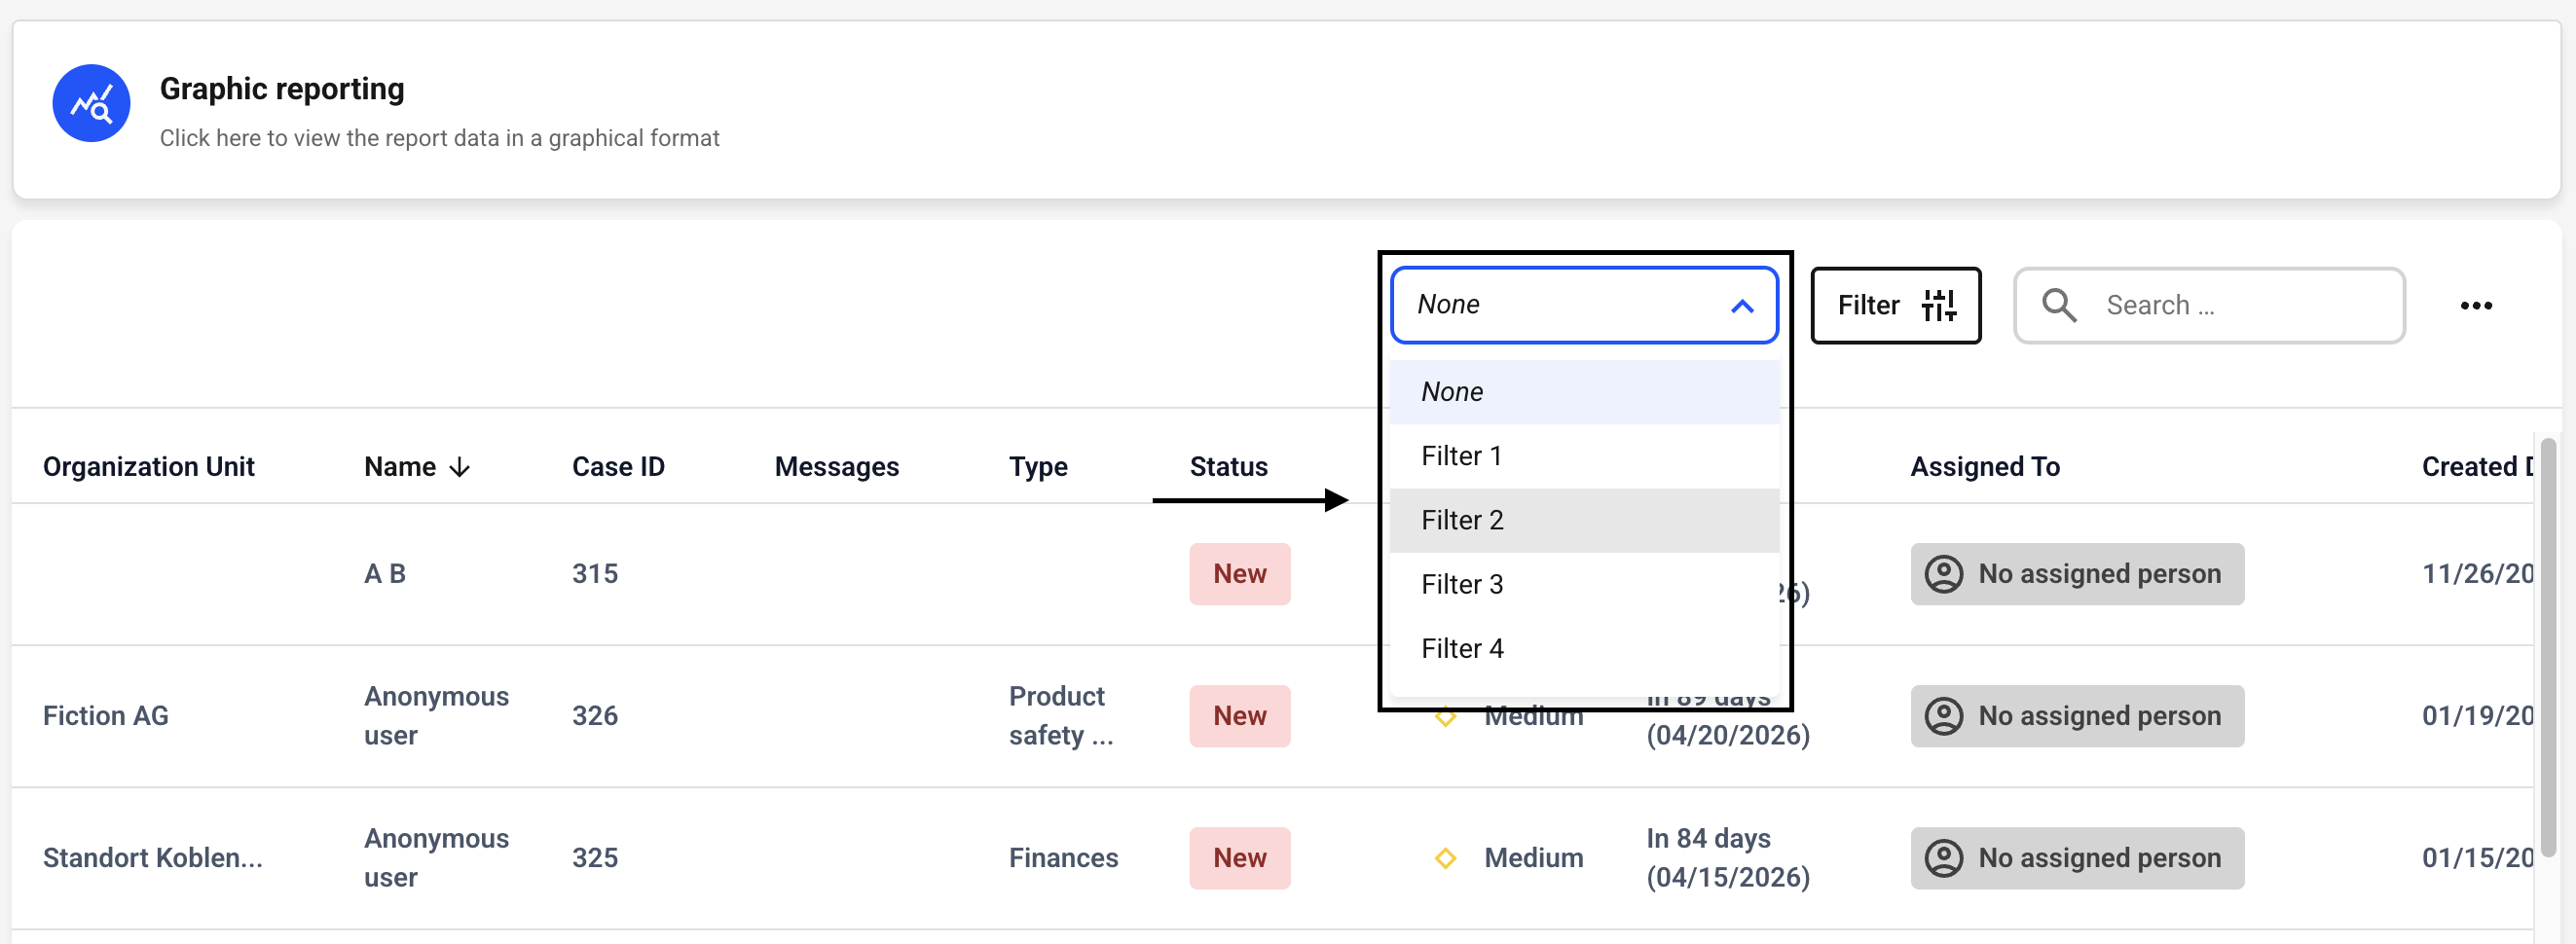Click the New status badge for case 315
Screen dimensions: 2576x944
point(1238,574)
